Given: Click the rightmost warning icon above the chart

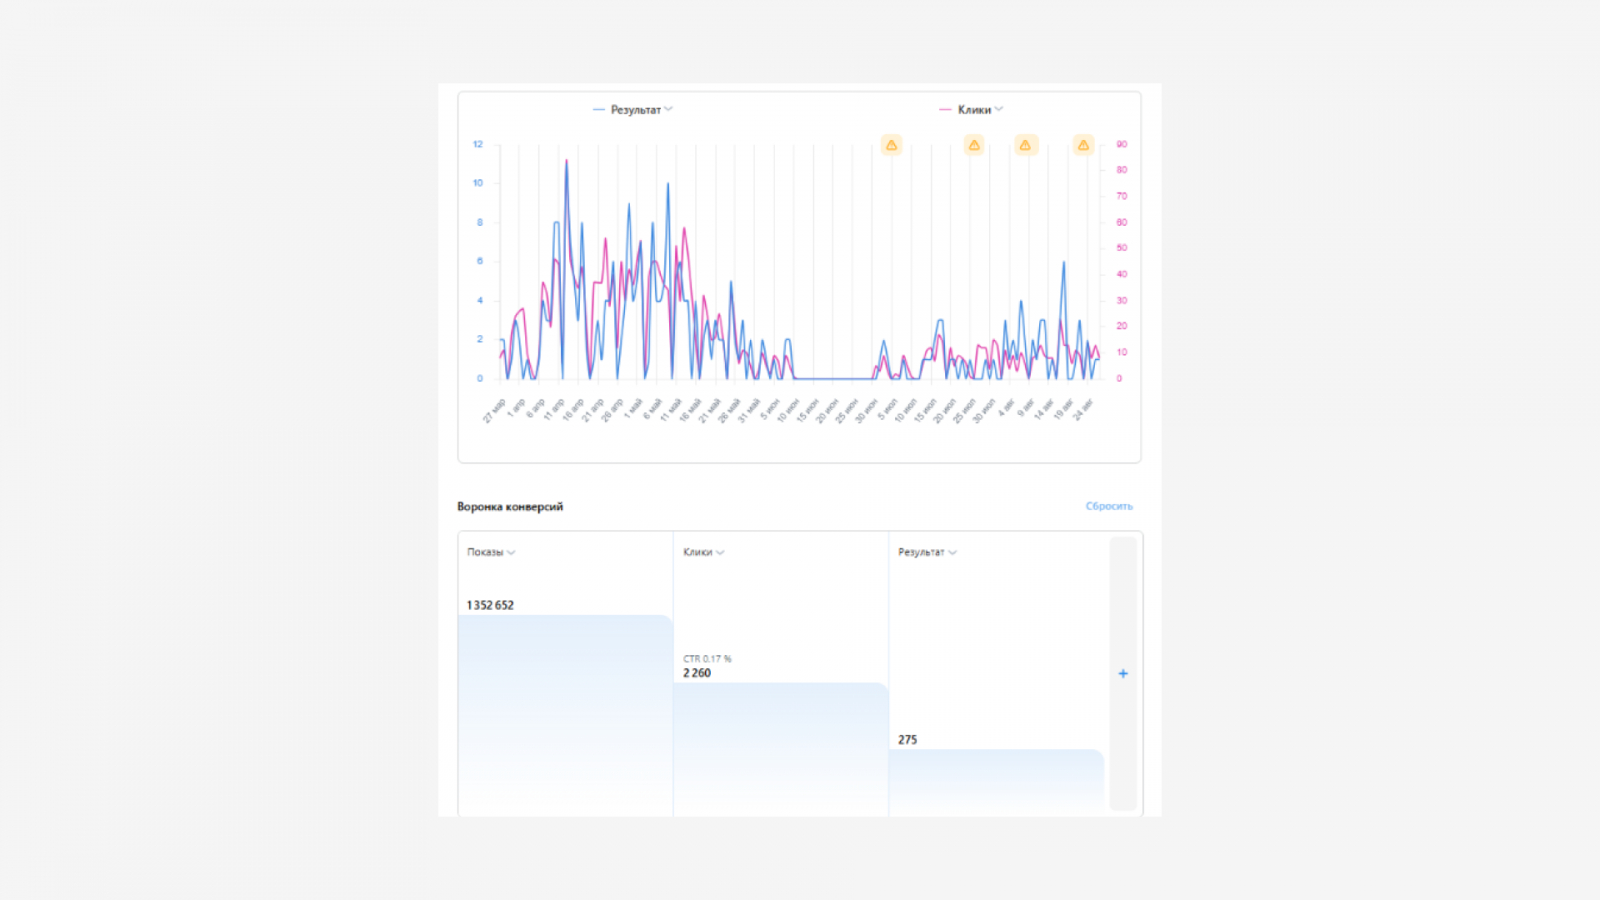Looking at the screenshot, I should tap(1083, 145).
